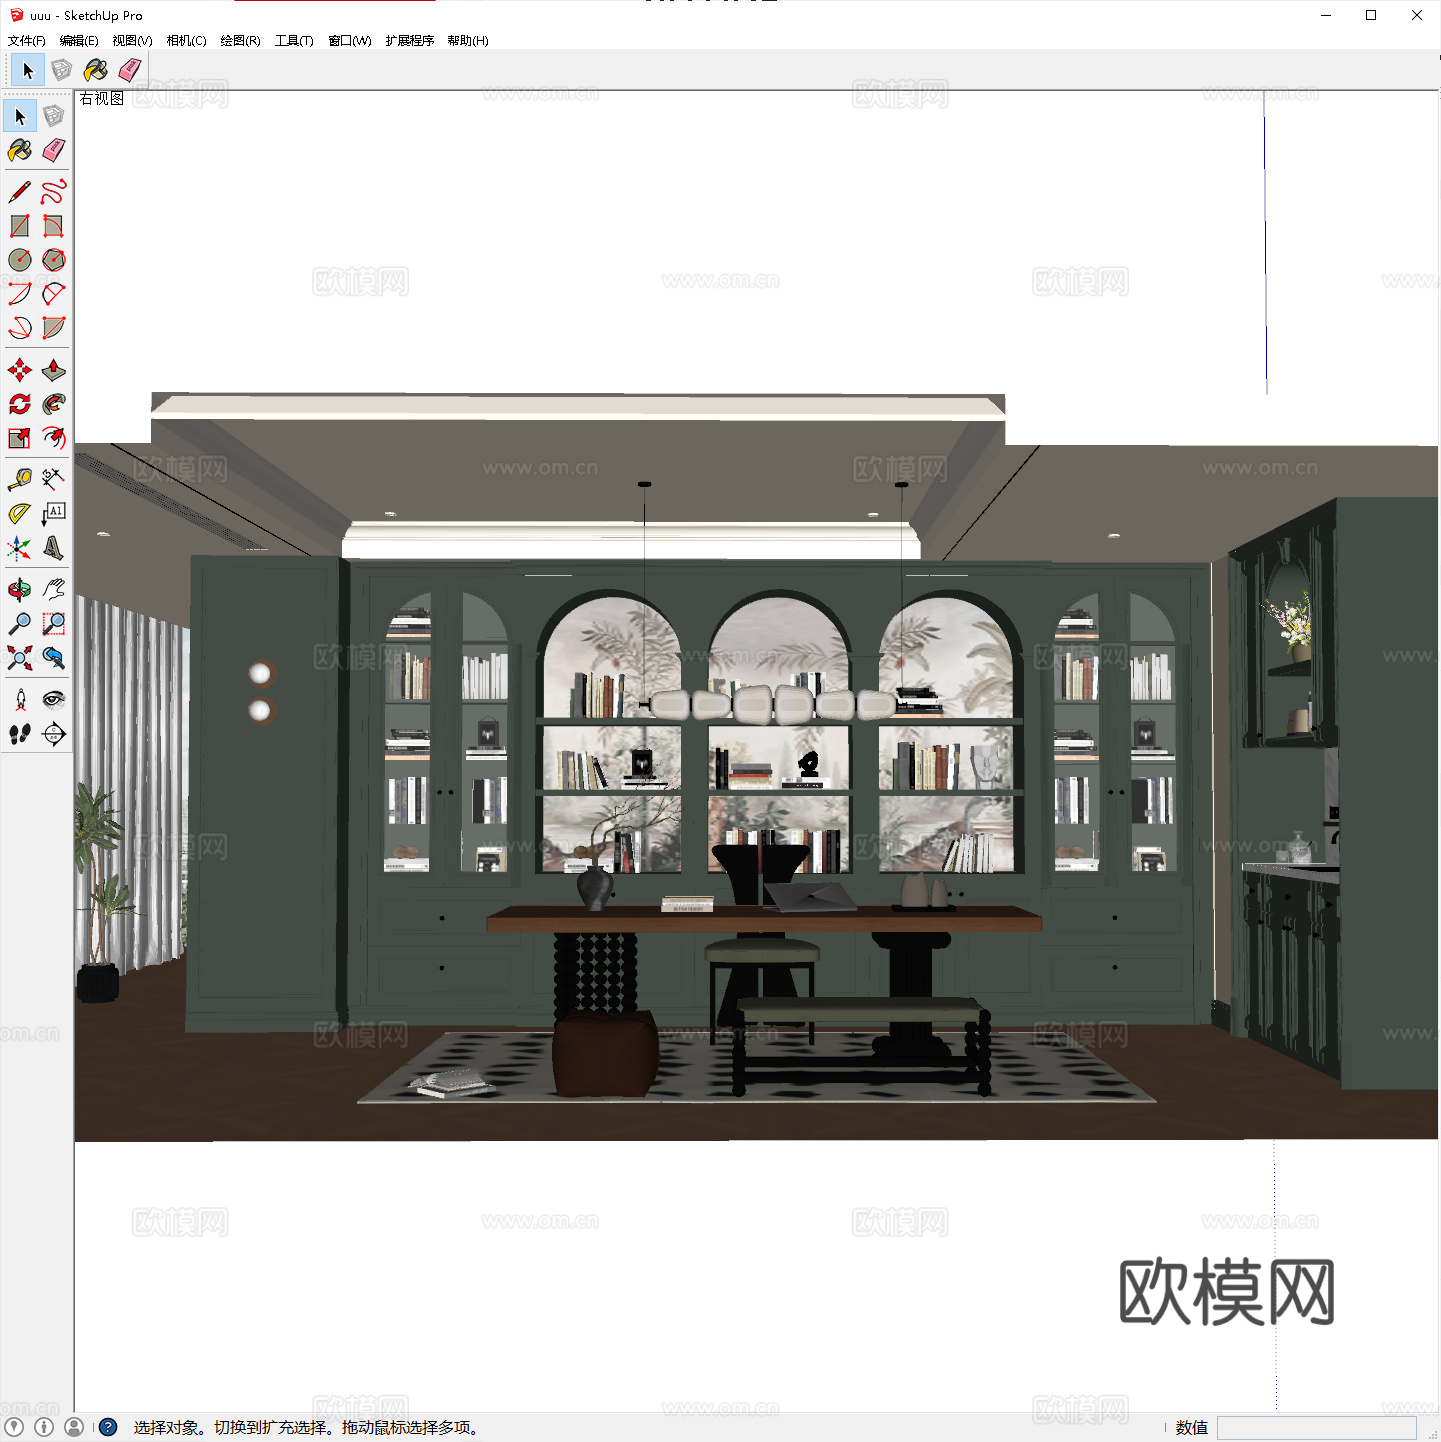
Task: Select the Arc tool
Action: pos(20,294)
